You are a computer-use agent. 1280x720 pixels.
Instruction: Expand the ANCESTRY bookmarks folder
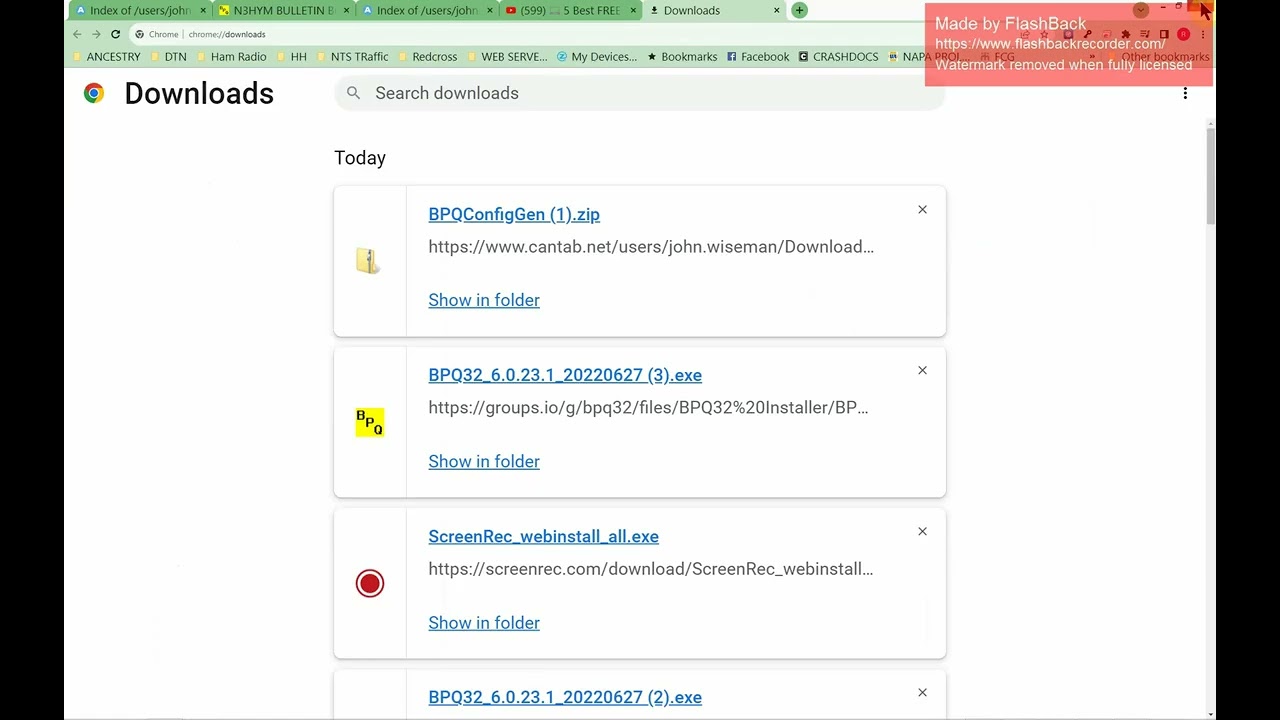(106, 57)
